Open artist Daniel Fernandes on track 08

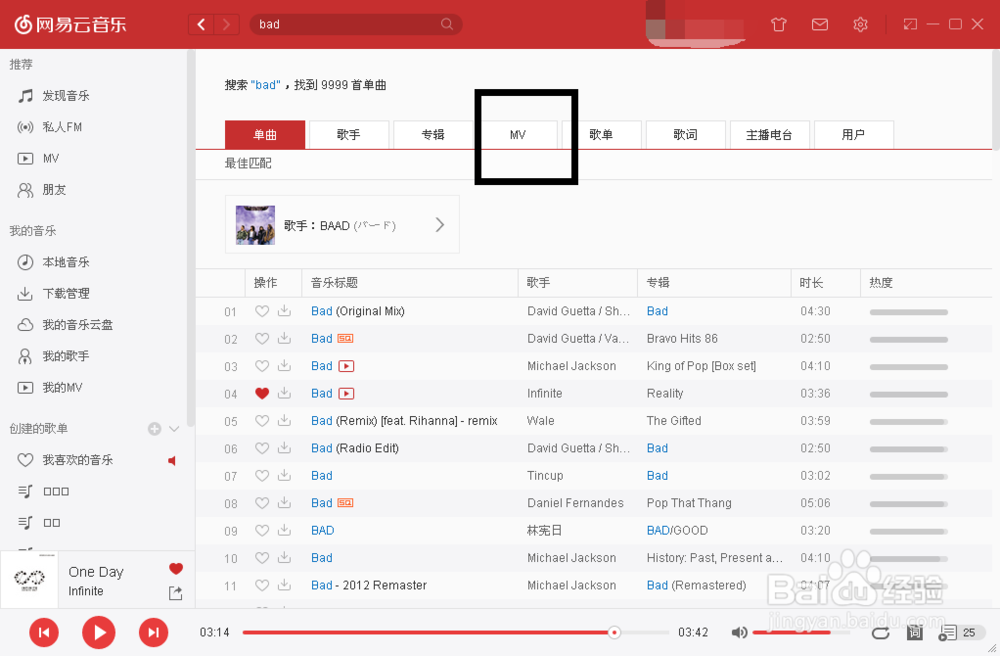click(x=575, y=503)
